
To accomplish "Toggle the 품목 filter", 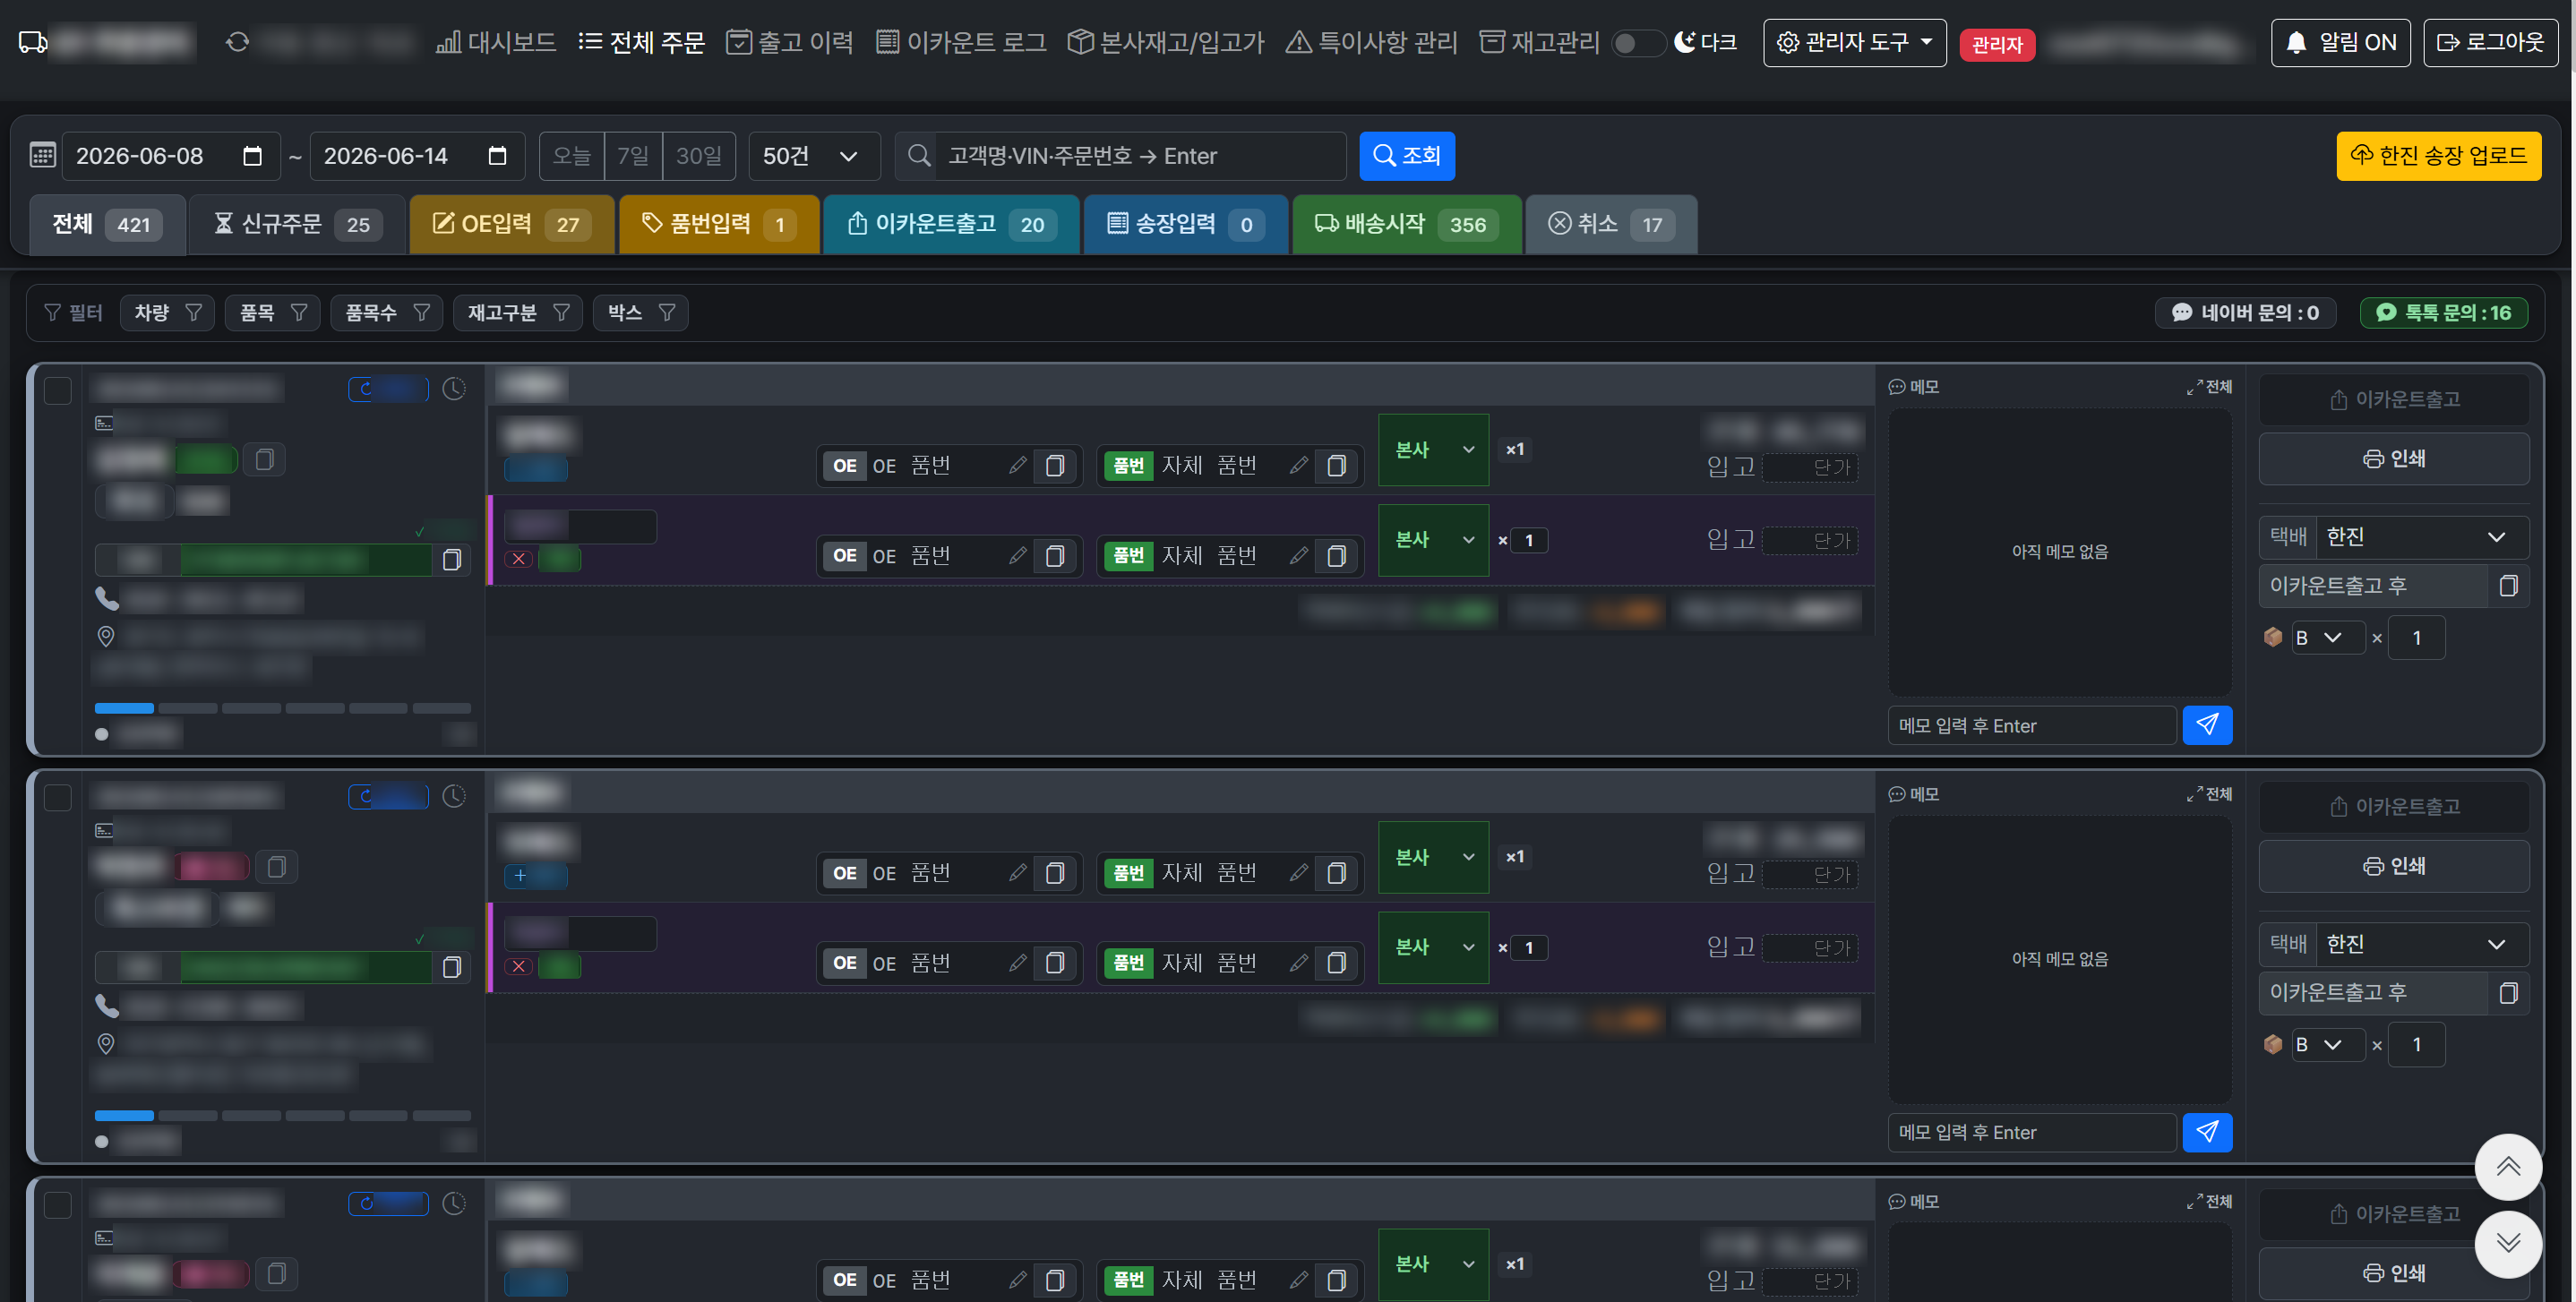I will (x=272, y=313).
